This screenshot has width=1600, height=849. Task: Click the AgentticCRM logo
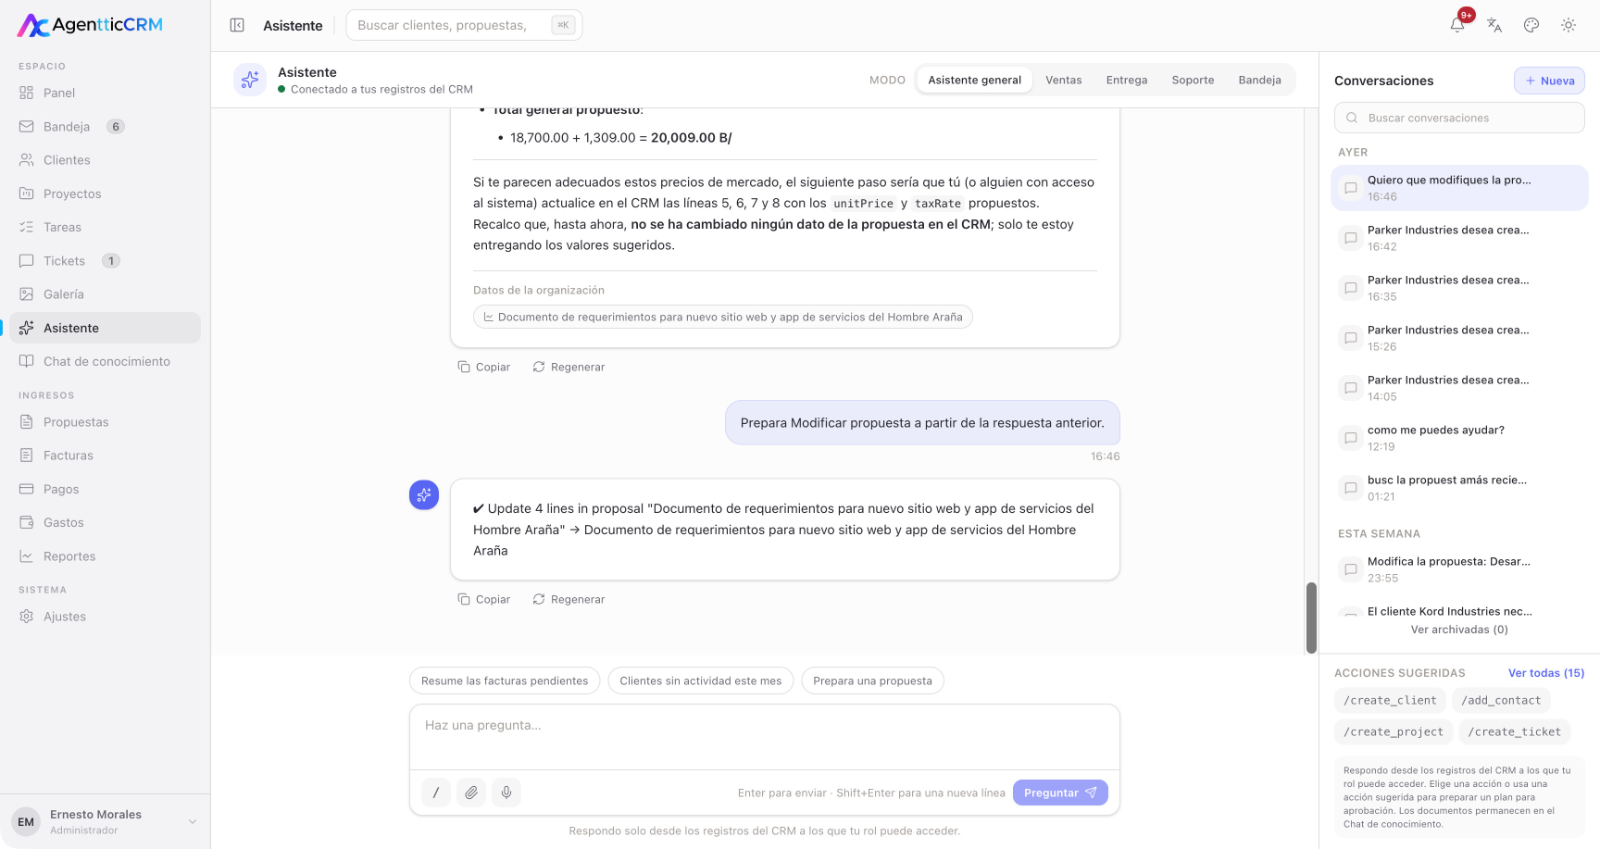pos(90,25)
